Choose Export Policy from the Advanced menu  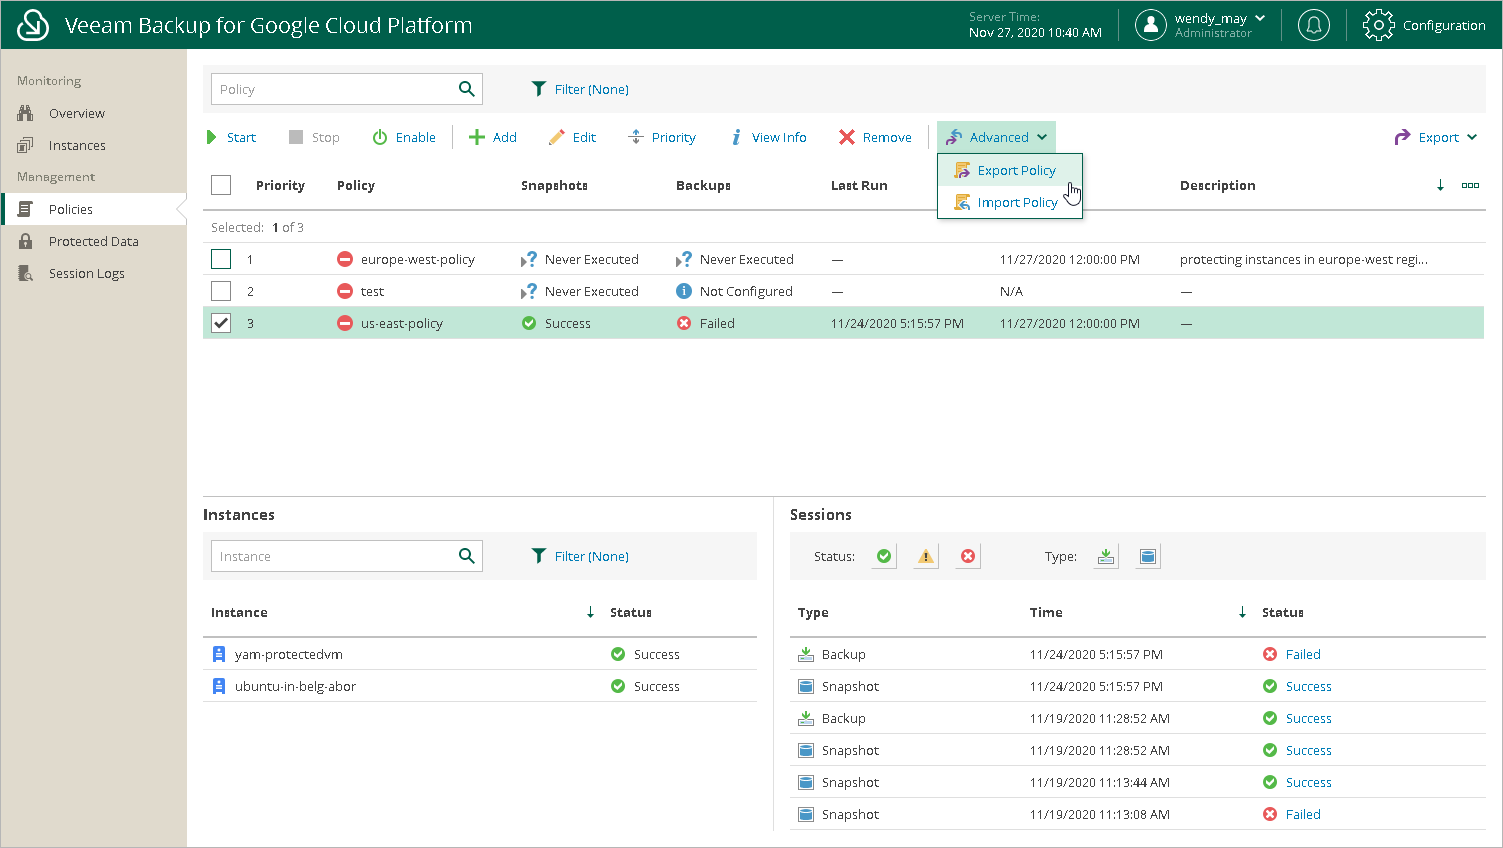point(1016,170)
